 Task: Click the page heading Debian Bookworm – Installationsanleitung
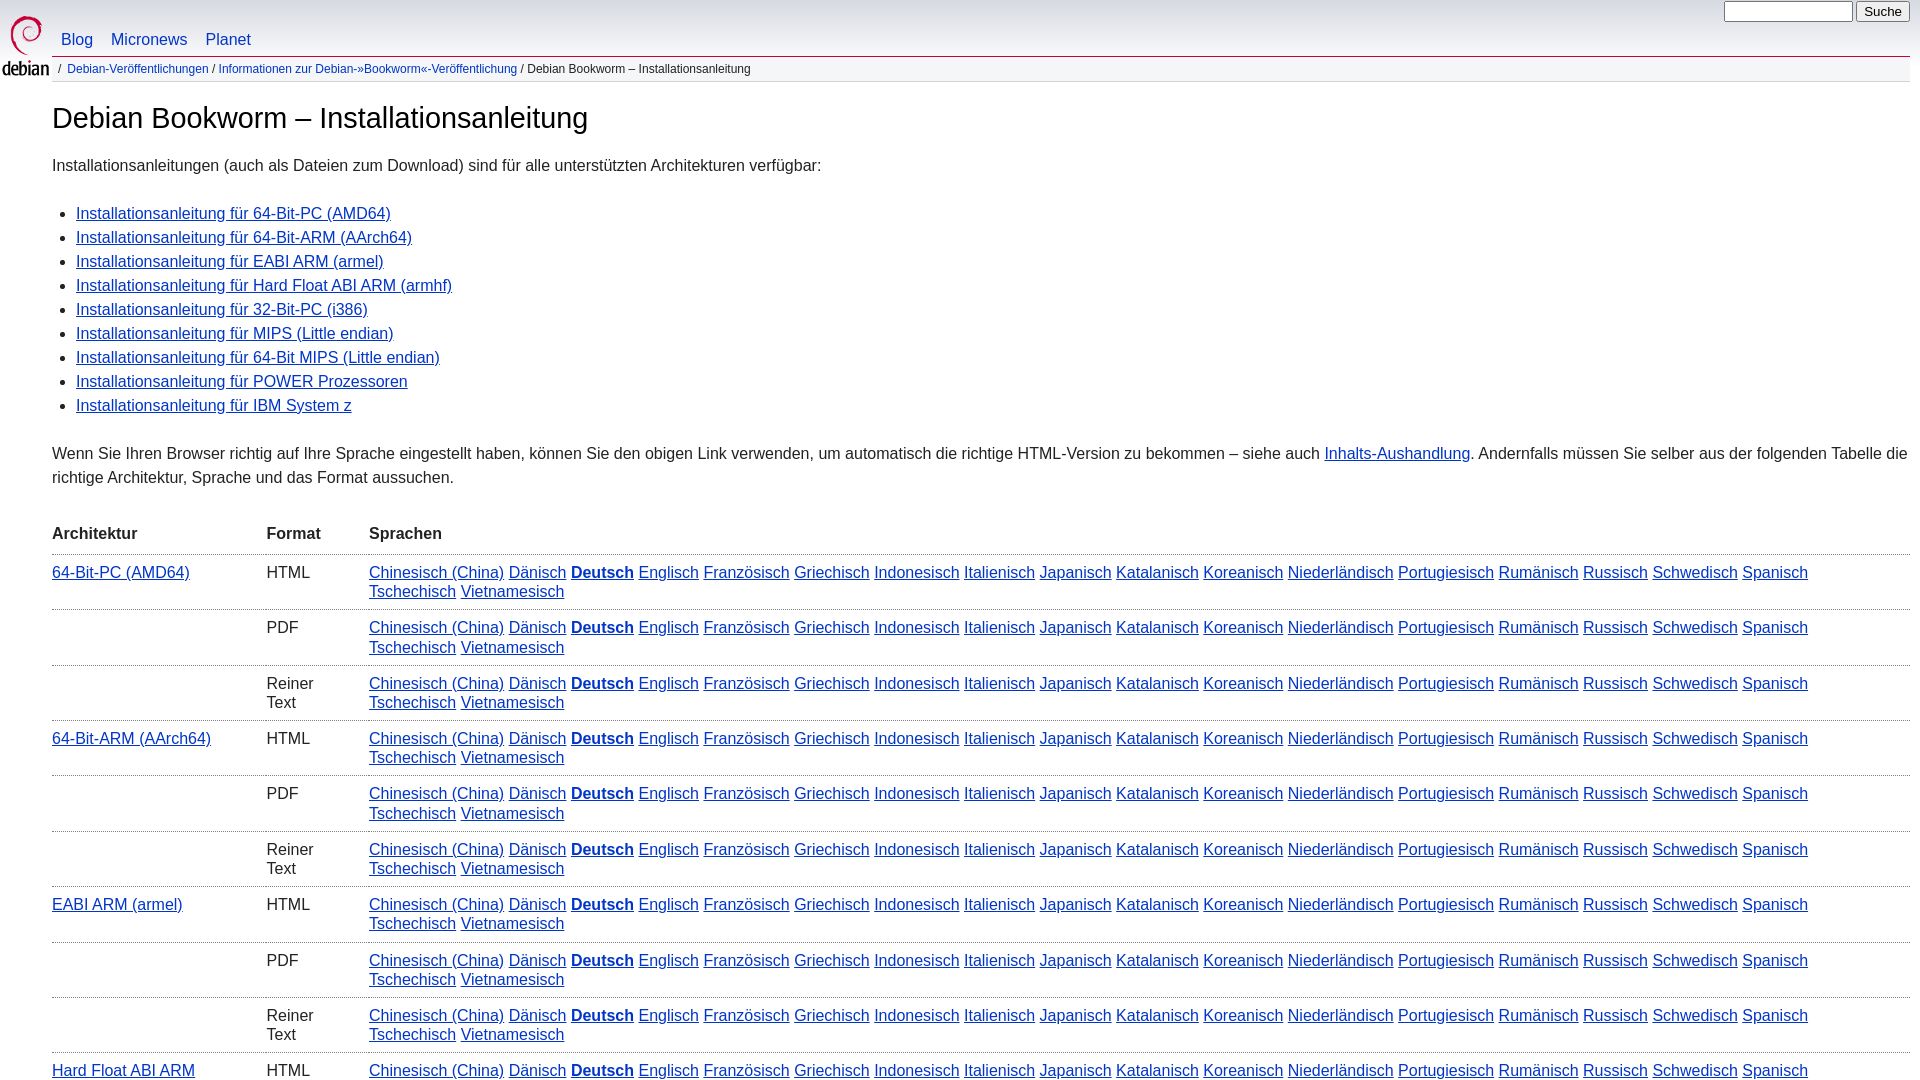[x=320, y=118]
